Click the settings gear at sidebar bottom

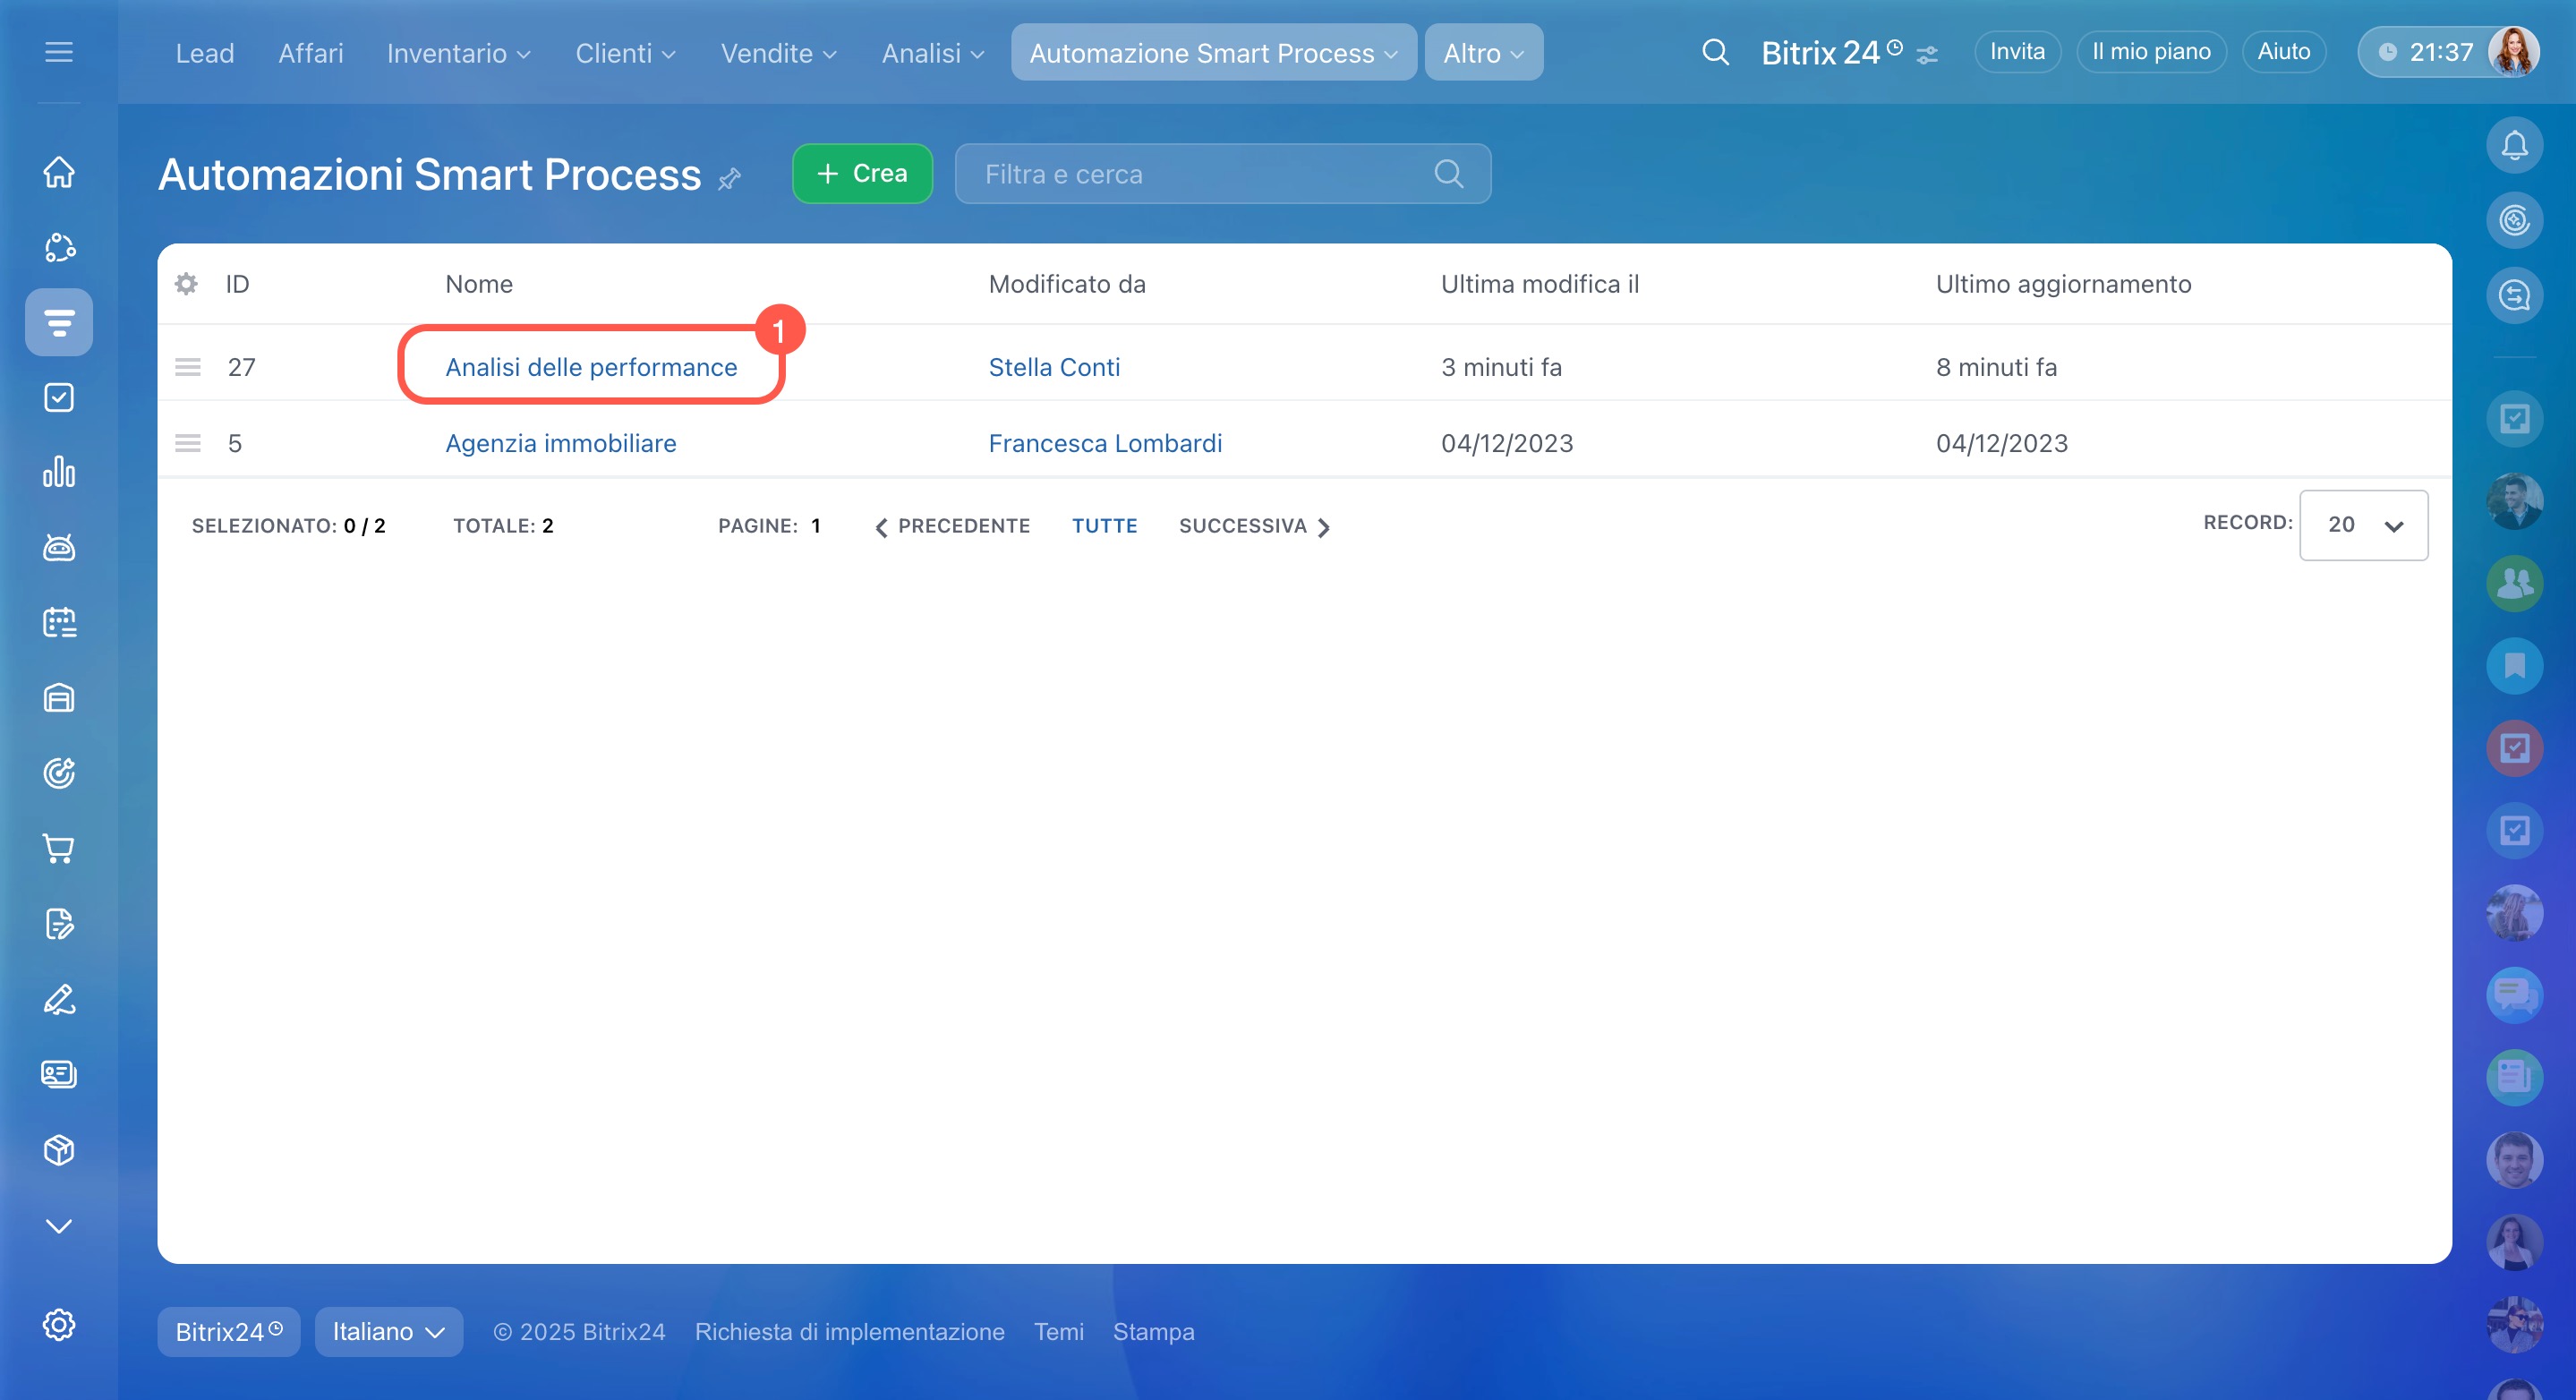point(59,1324)
